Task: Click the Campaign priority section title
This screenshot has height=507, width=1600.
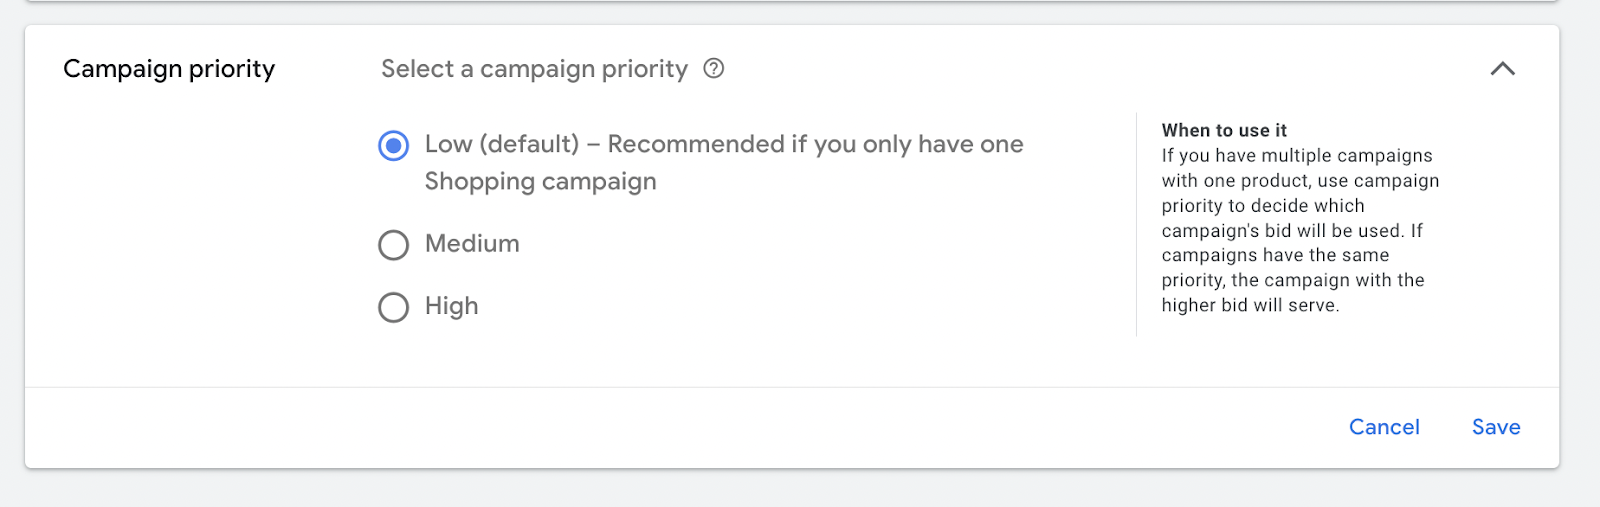Action: (169, 69)
